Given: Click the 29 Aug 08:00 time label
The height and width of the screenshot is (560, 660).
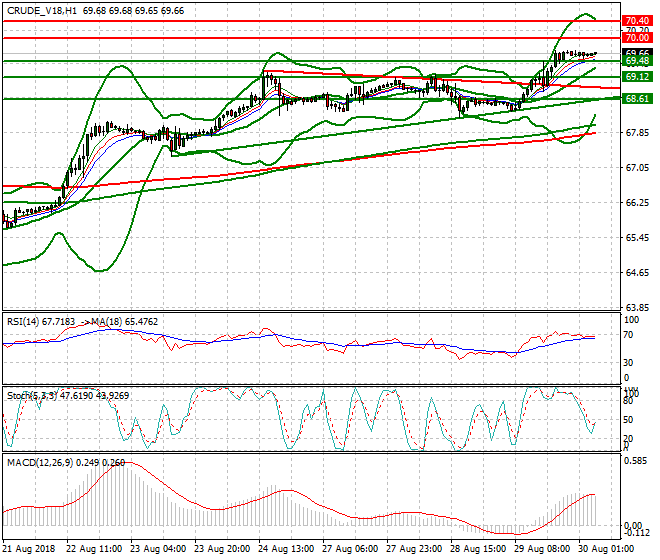Looking at the screenshot, I should [x=542, y=549].
